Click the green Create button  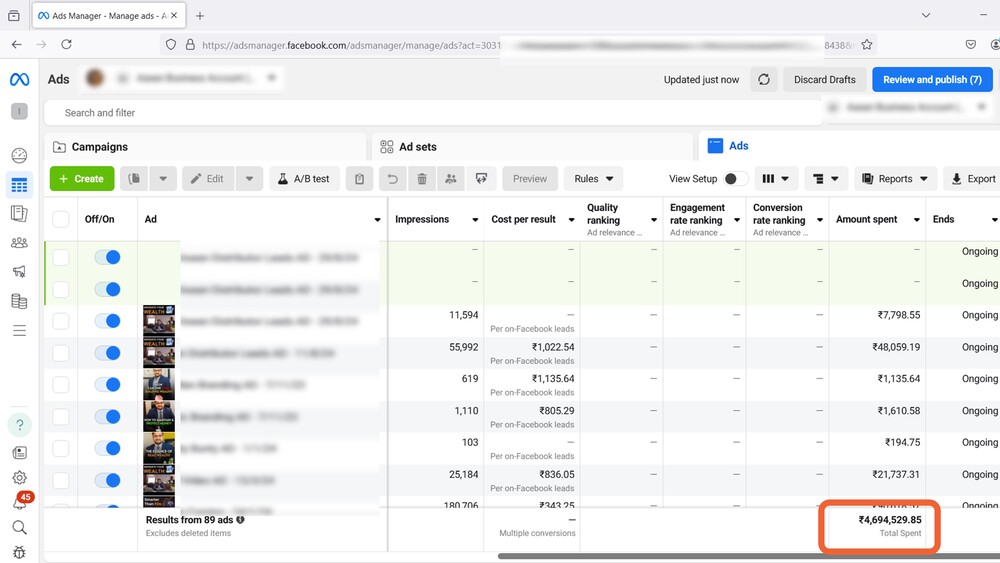[82, 179]
